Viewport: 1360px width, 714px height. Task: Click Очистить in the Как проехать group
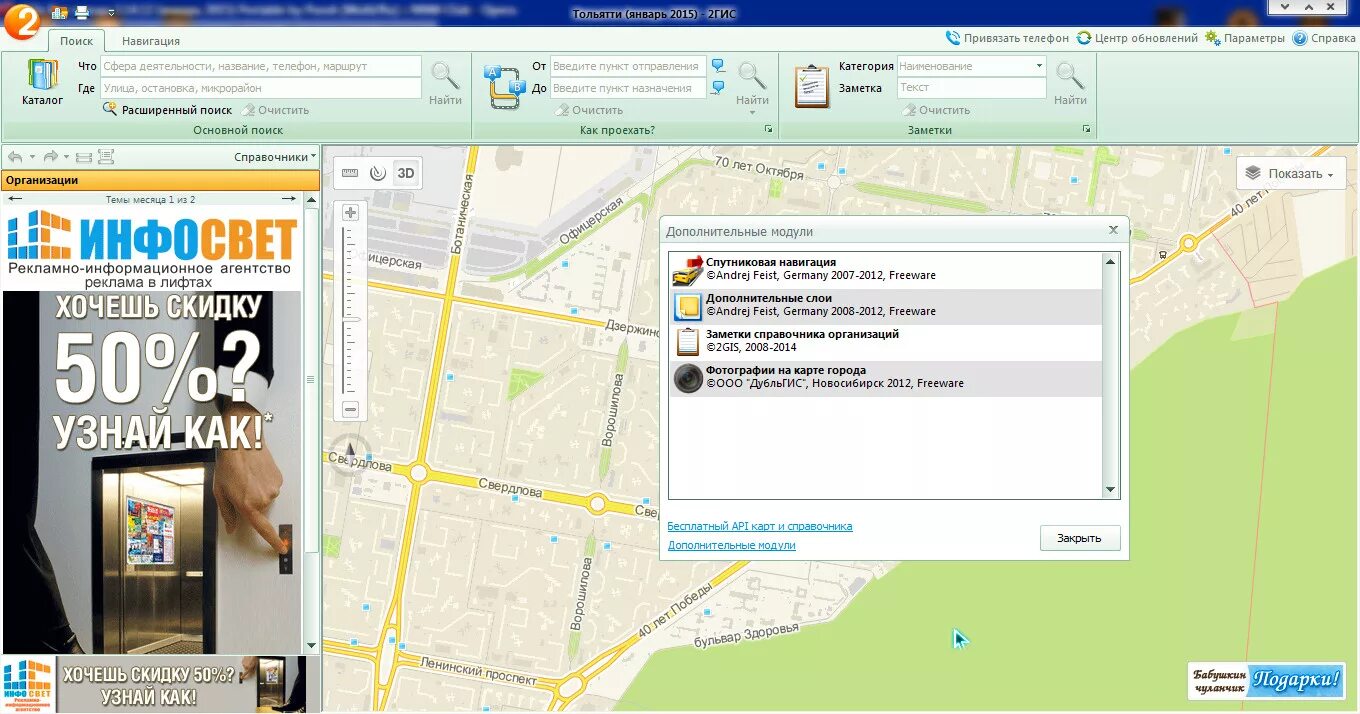coord(590,110)
